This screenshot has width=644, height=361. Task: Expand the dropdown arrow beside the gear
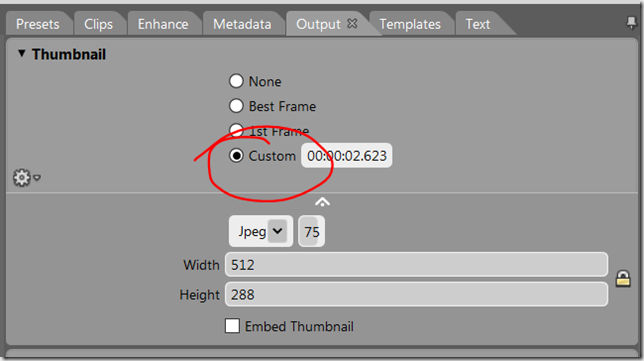pyautogui.click(x=37, y=178)
